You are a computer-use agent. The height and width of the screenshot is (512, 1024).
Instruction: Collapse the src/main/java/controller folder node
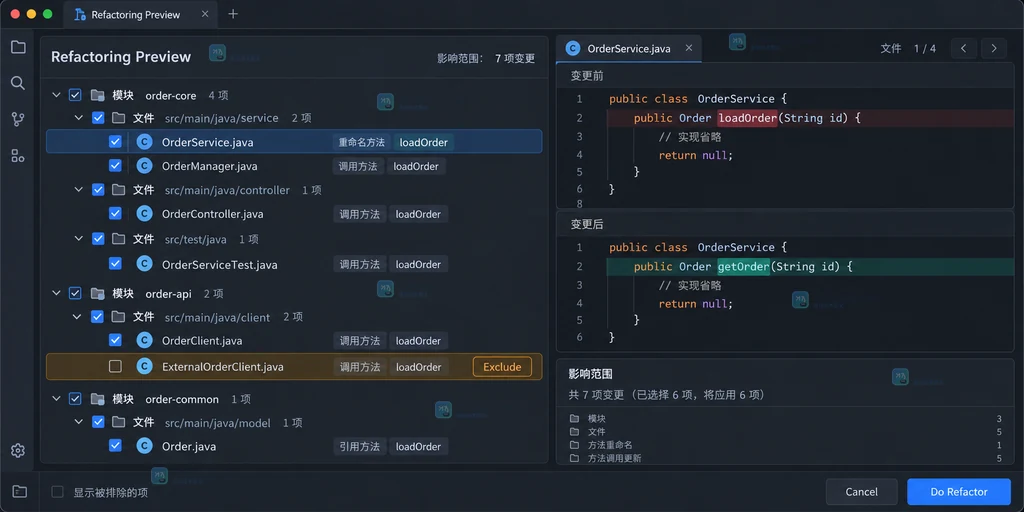click(x=78, y=190)
